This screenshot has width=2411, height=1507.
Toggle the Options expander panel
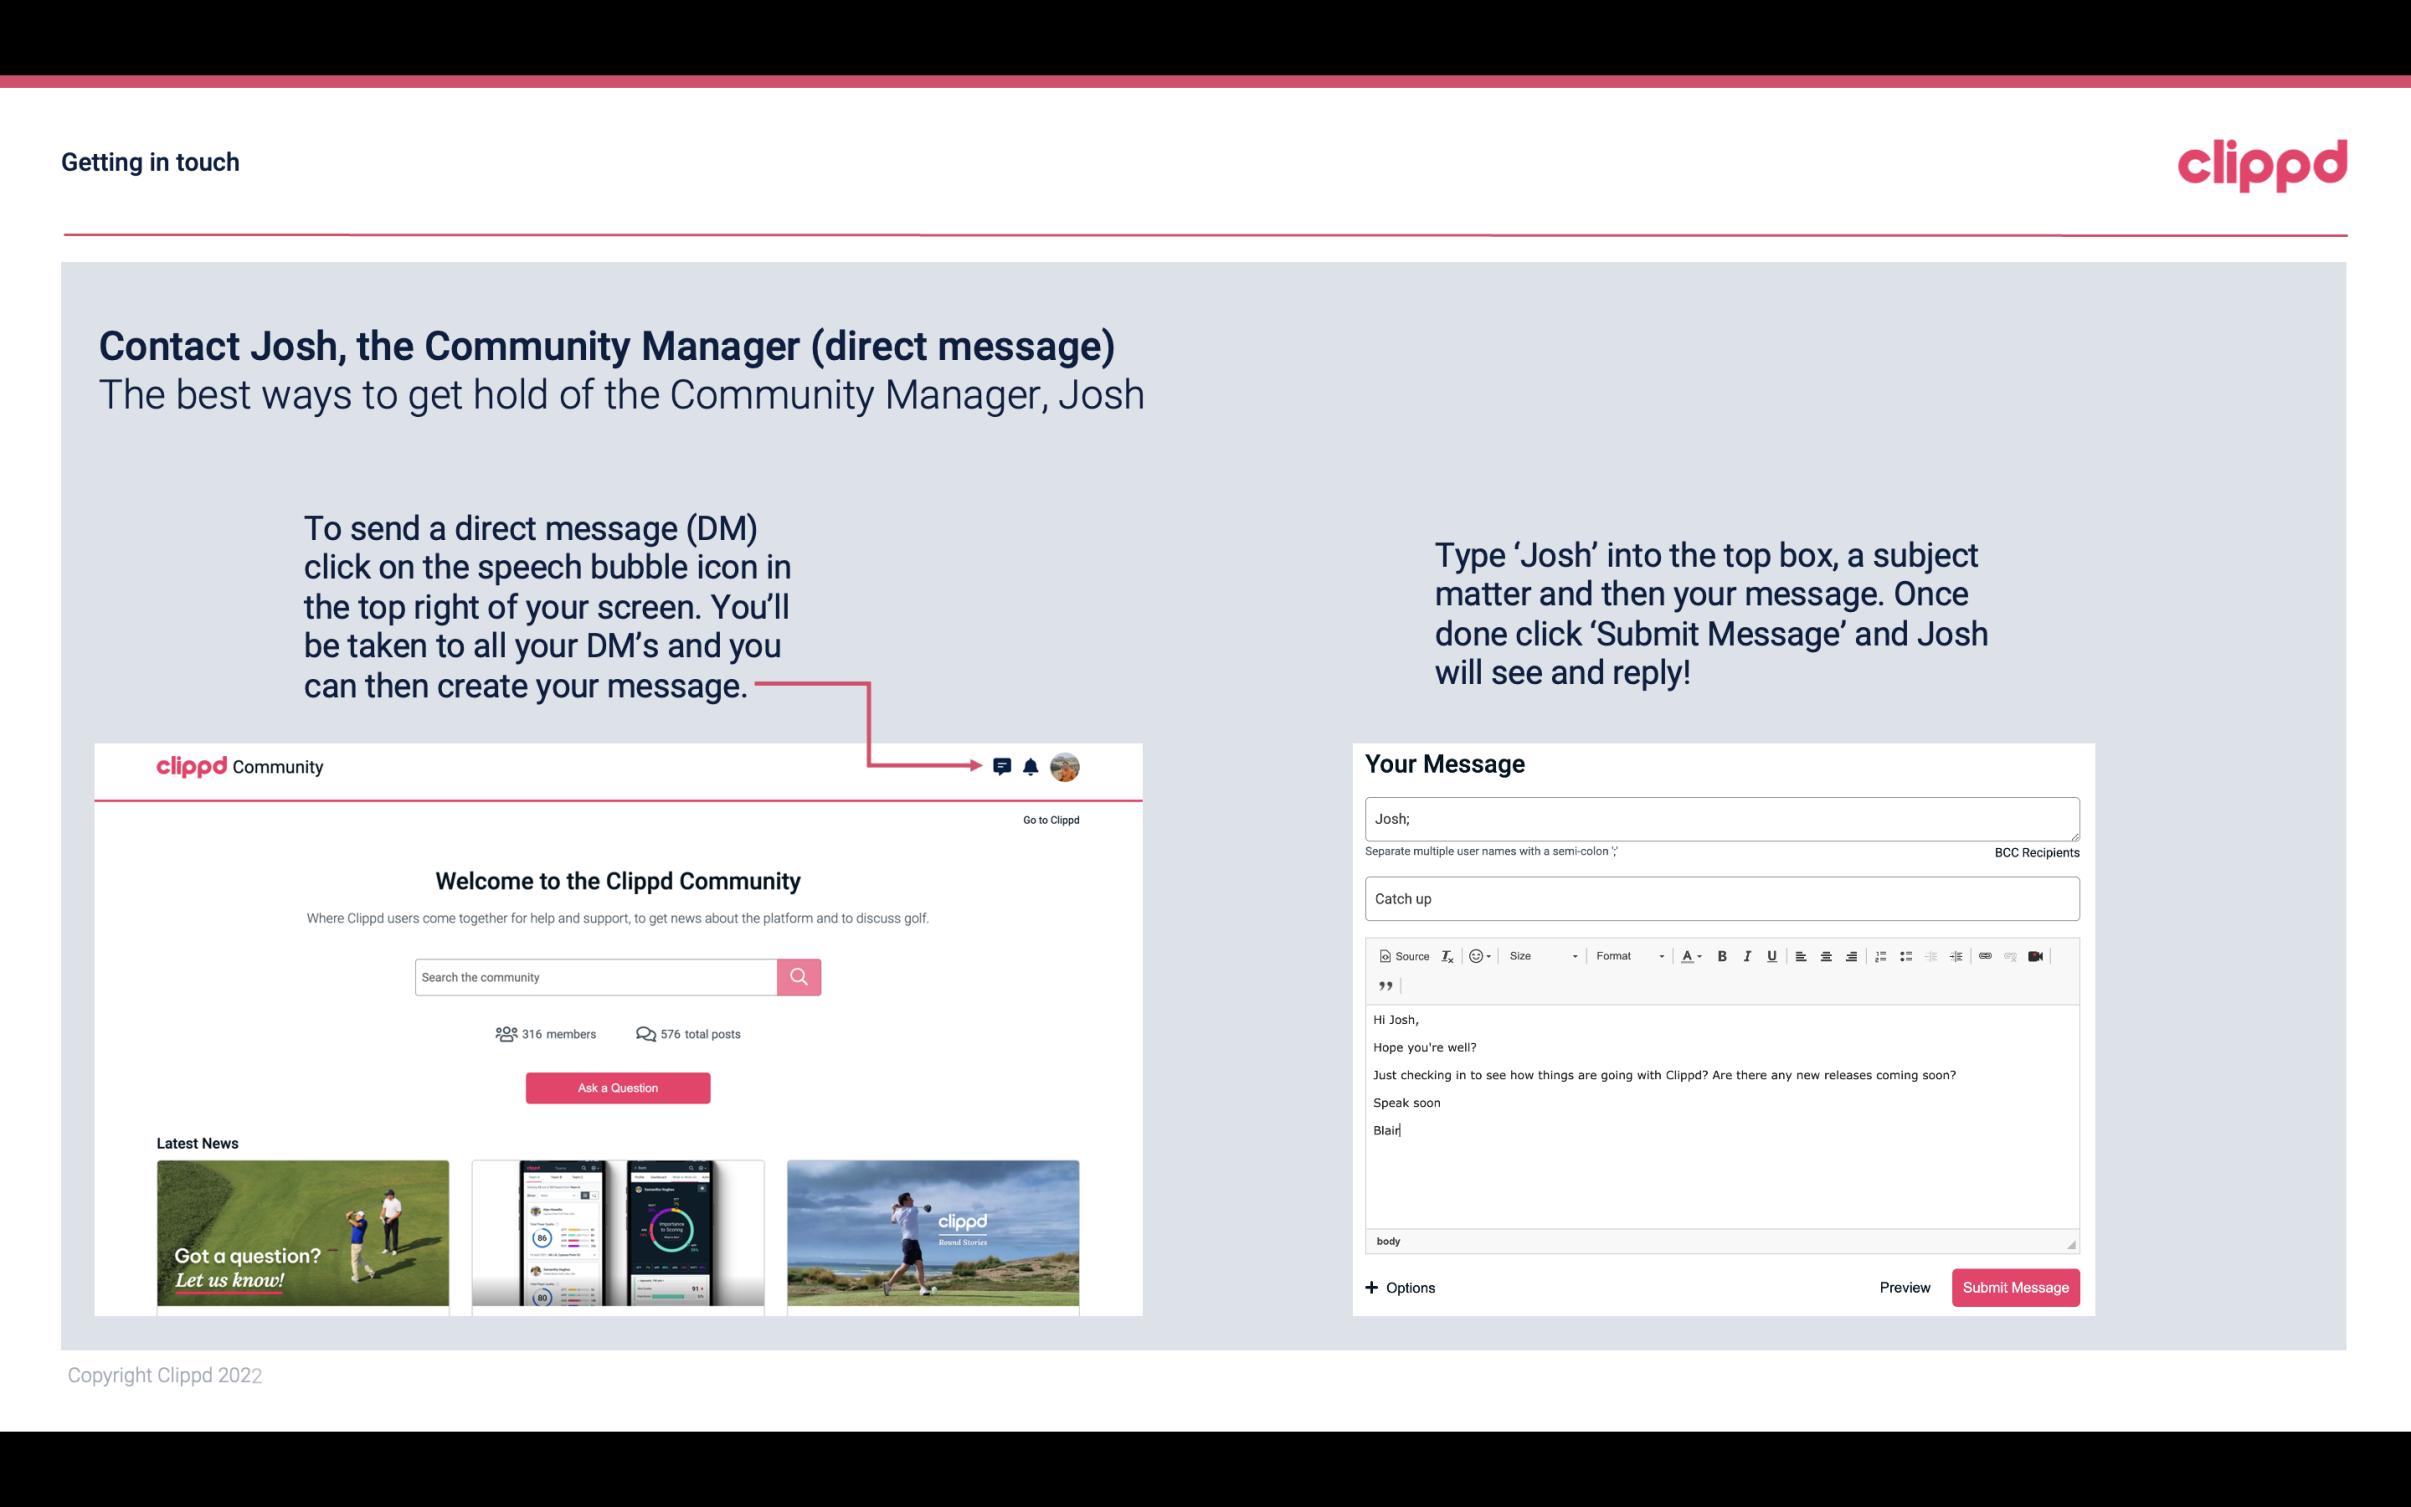(1397, 1287)
